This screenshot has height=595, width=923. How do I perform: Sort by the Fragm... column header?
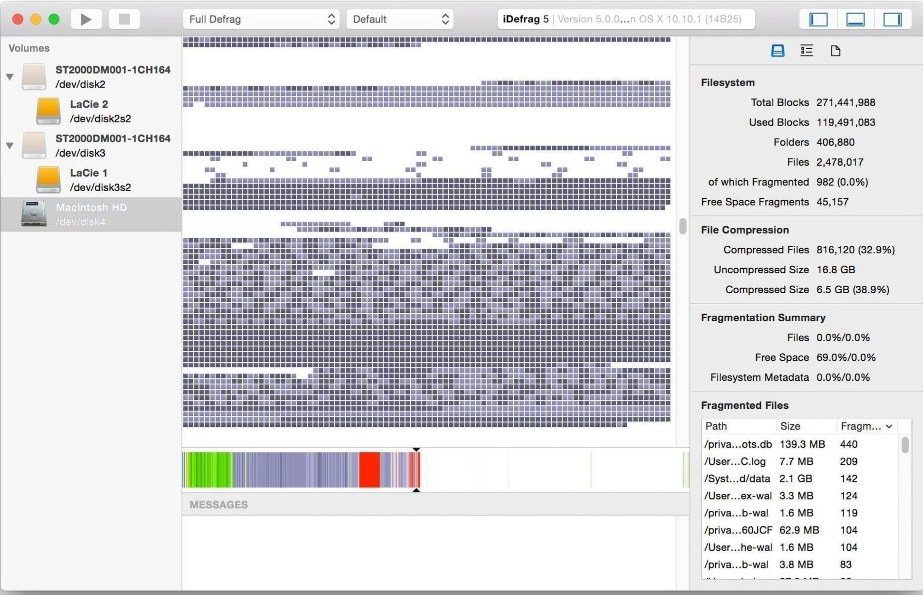[867, 426]
